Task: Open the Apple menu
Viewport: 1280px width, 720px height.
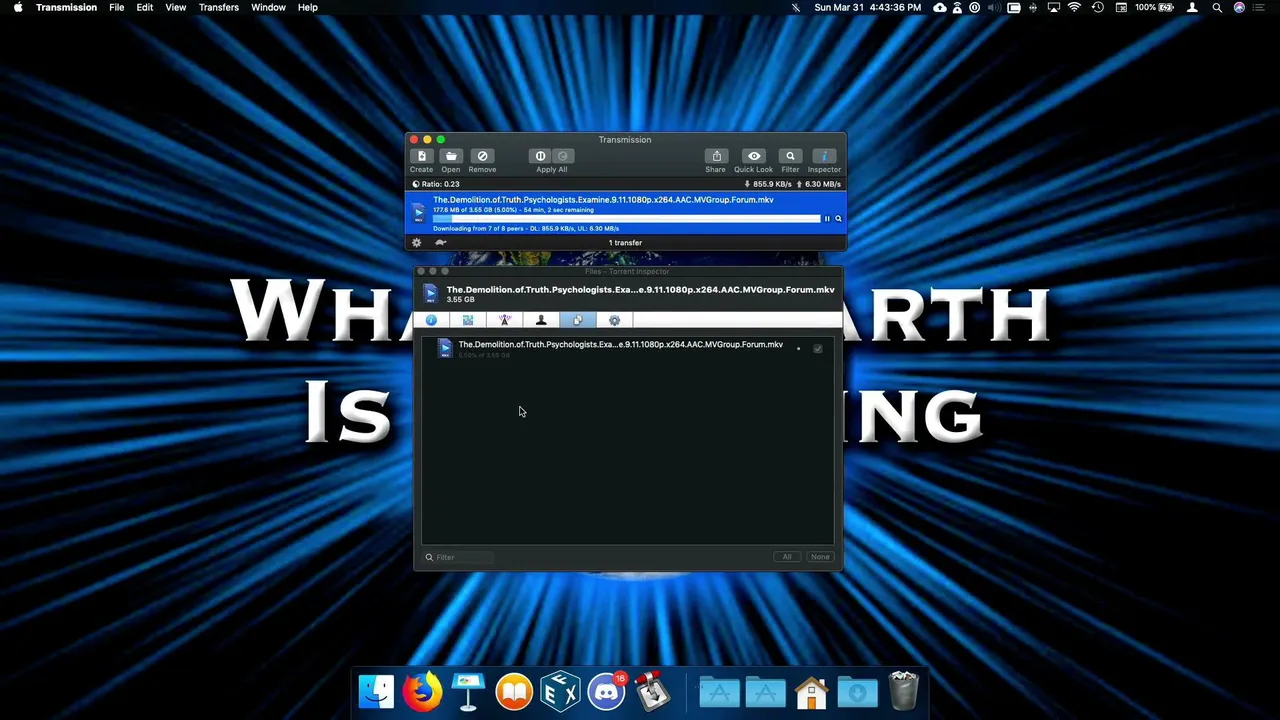Action: coord(18,8)
